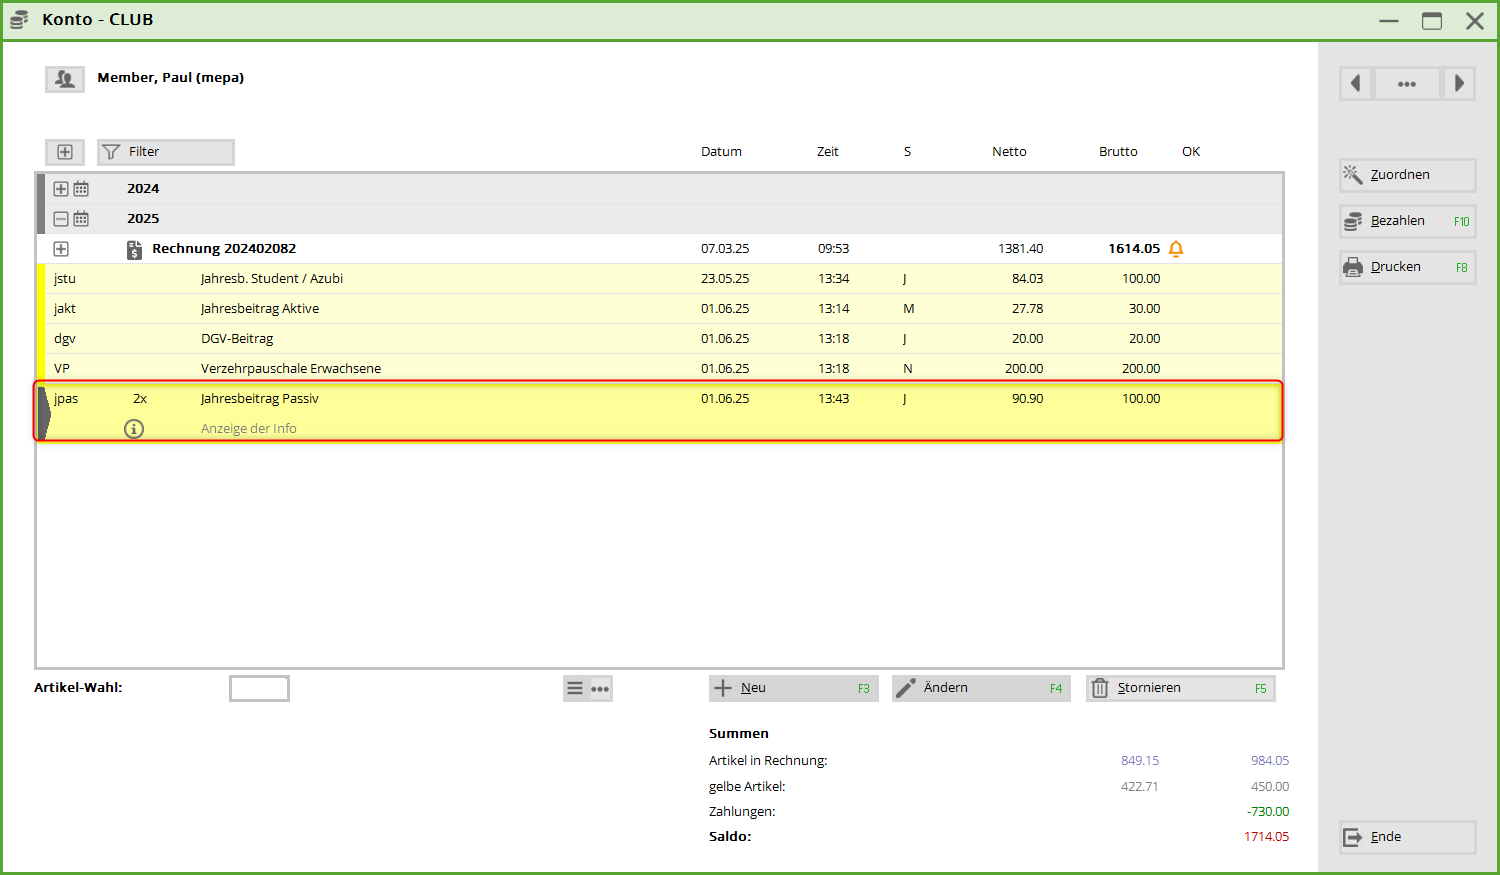Screen dimensions: 1500x875
Task: Click Ändern to edit the entry
Action: tap(980, 688)
